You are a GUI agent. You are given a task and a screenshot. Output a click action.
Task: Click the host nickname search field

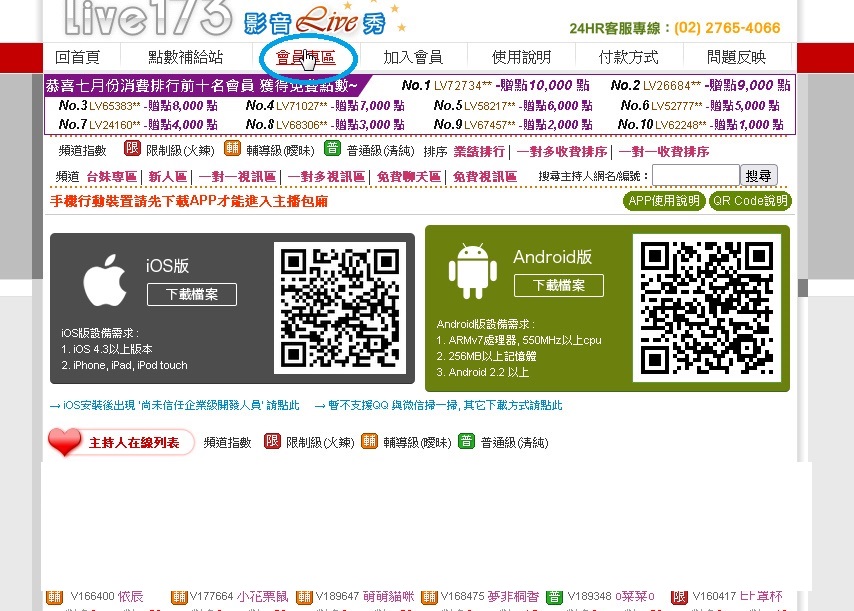click(696, 175)
